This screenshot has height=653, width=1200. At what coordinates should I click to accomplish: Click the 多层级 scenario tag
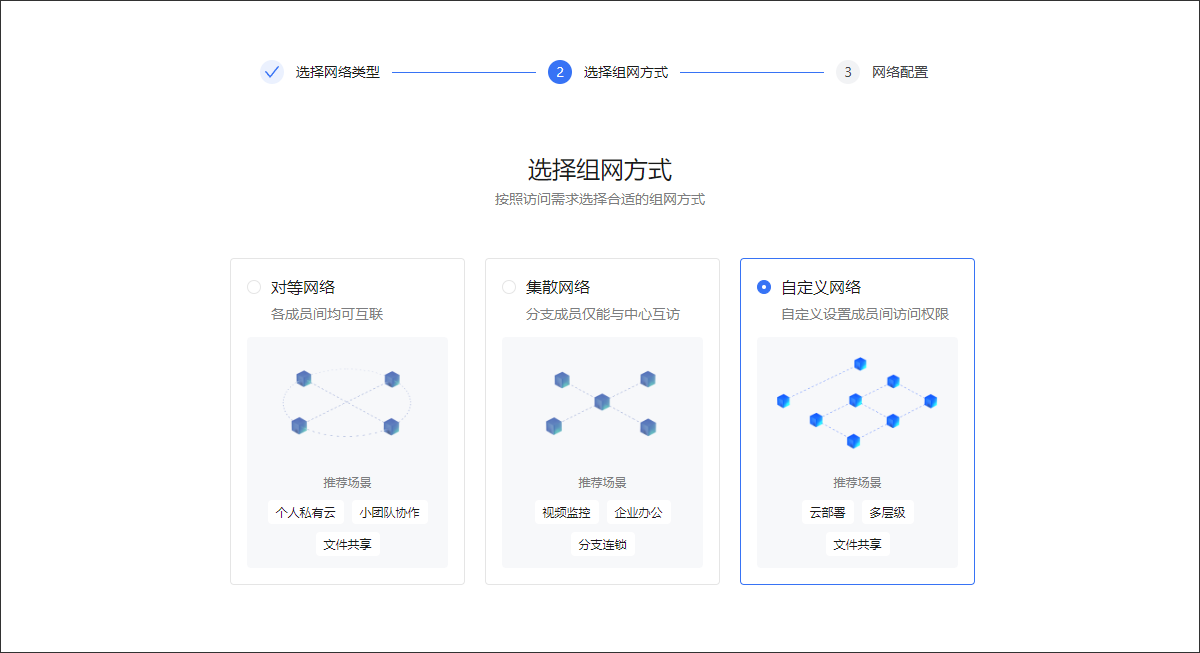point(887,513)
